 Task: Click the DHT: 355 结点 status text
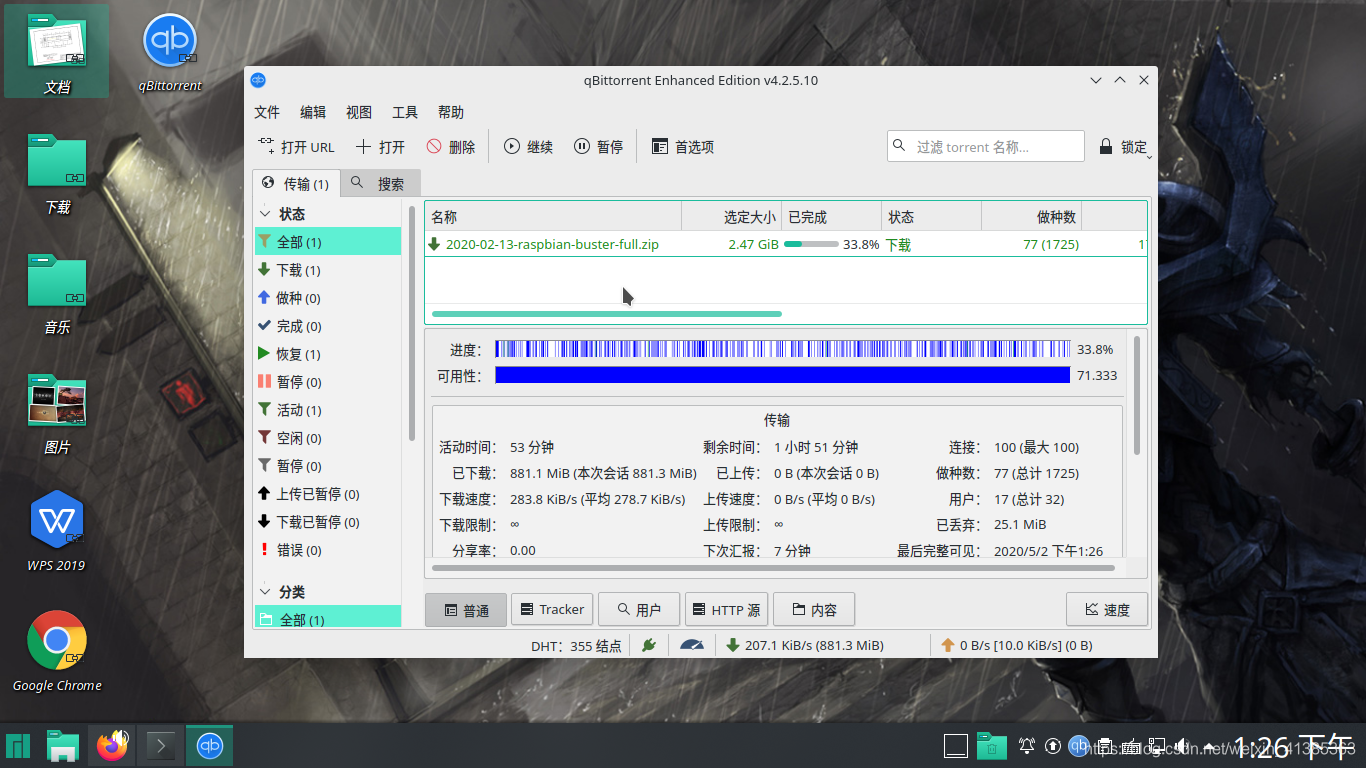coord(576,645)
